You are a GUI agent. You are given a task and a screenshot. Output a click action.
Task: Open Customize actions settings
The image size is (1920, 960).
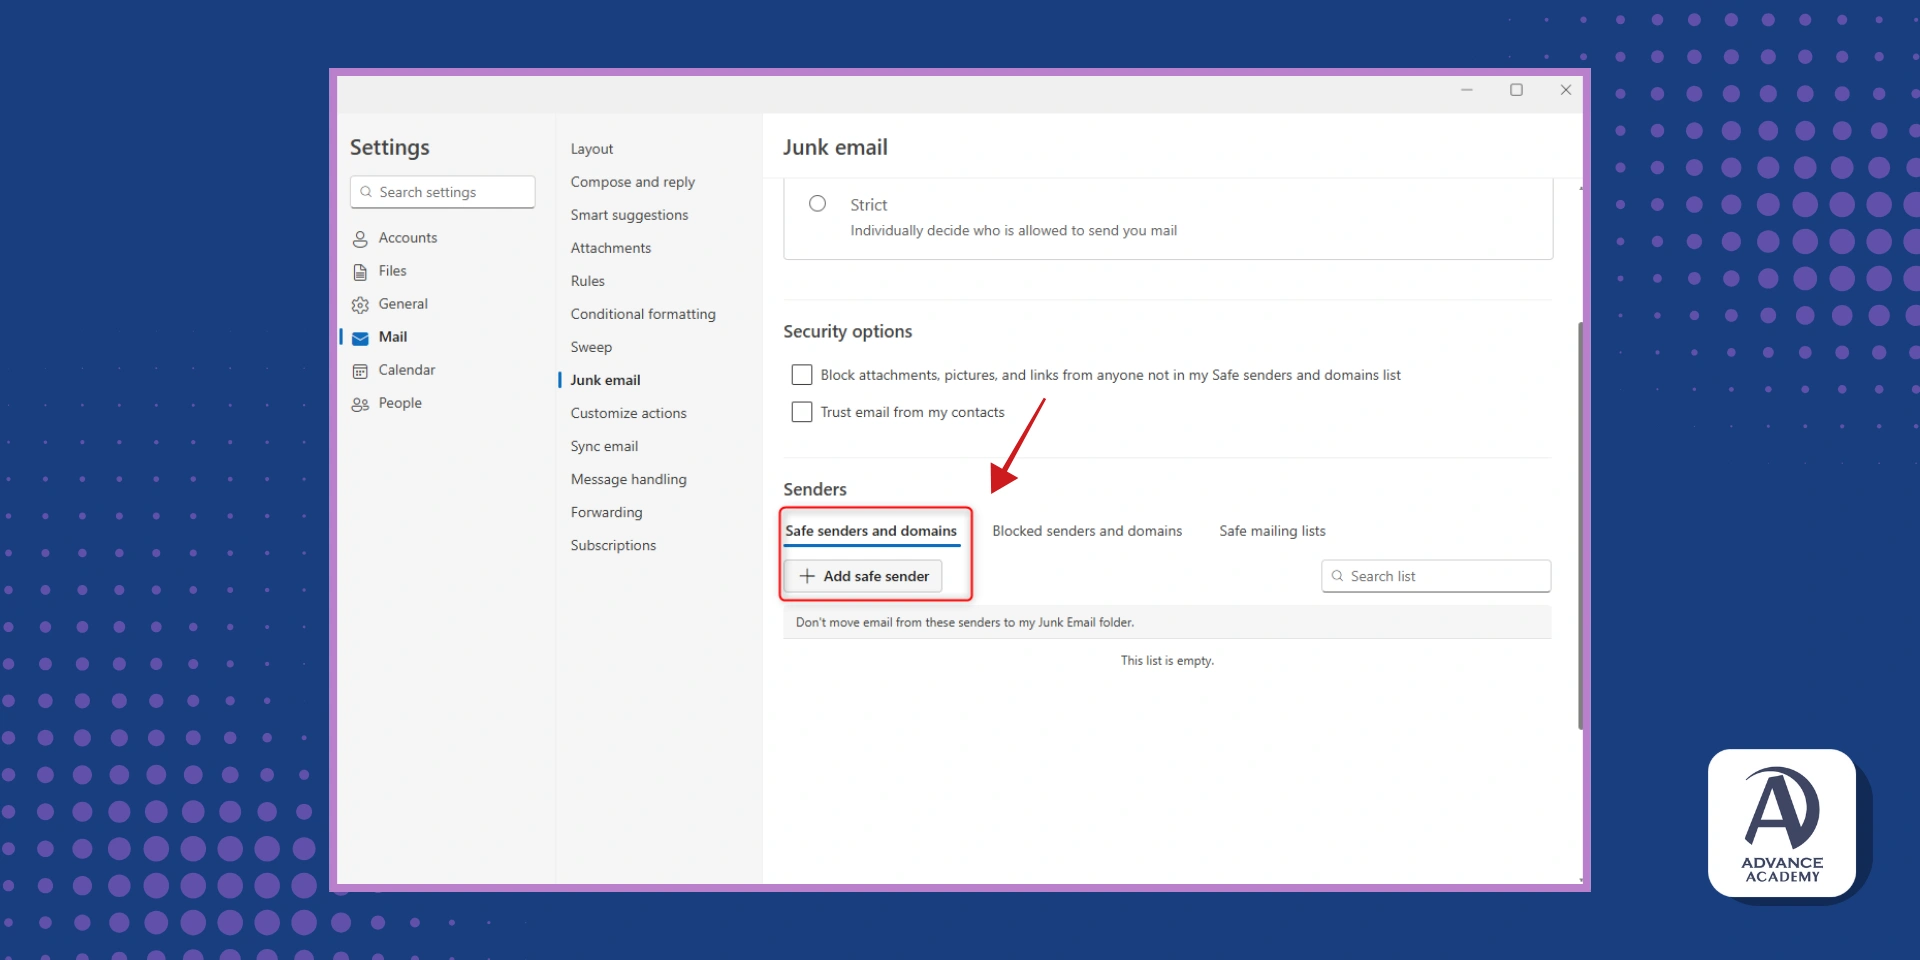pyautogui.click(x=628, y=413)
